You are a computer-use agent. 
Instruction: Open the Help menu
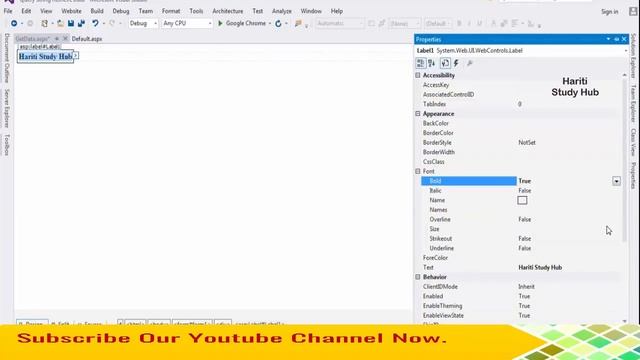point(337,11)
